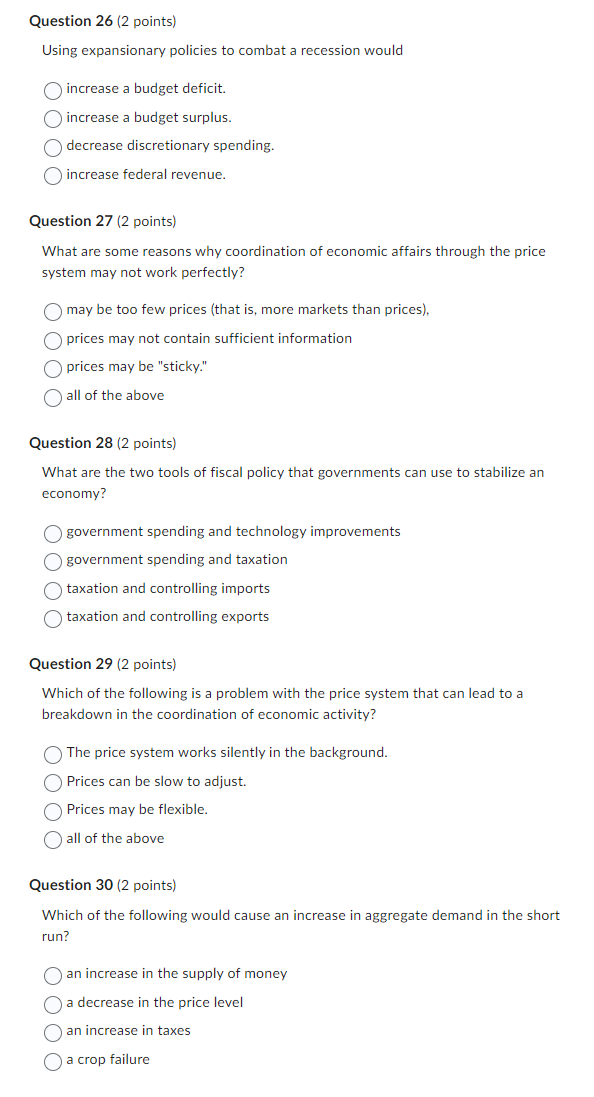Select "increase a budget deficit" for Question 26
The image size is (594, 1097).
point(52,90)
